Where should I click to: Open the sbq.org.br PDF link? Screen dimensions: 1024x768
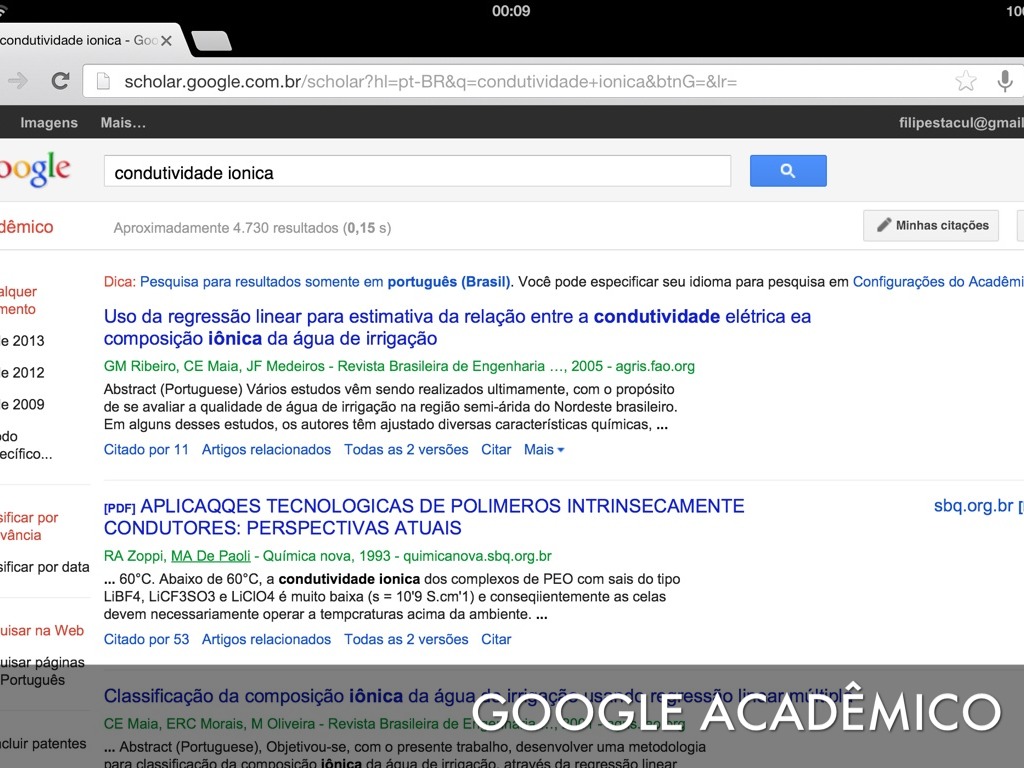(x=973, y=506)
